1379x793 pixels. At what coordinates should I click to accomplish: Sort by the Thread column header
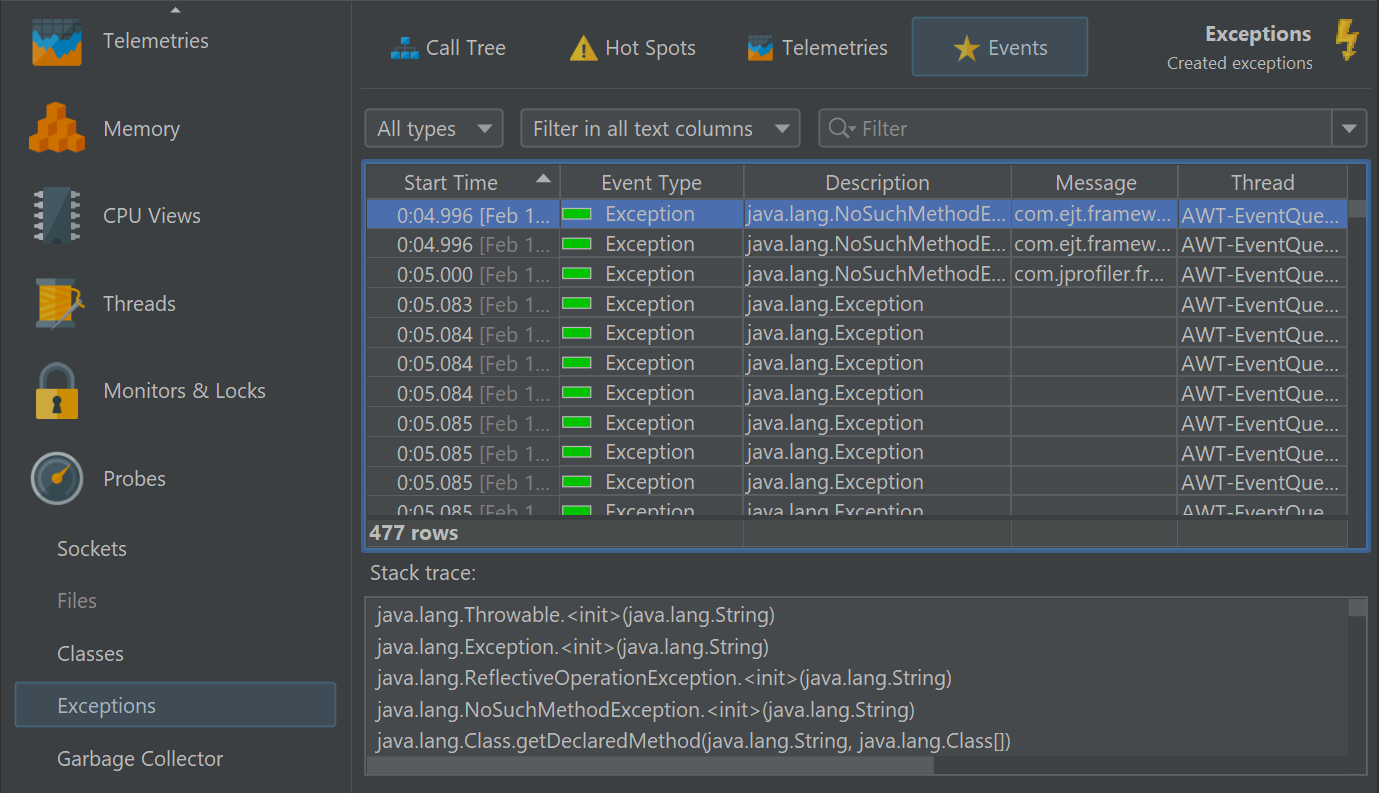[x=1262, y=183]
